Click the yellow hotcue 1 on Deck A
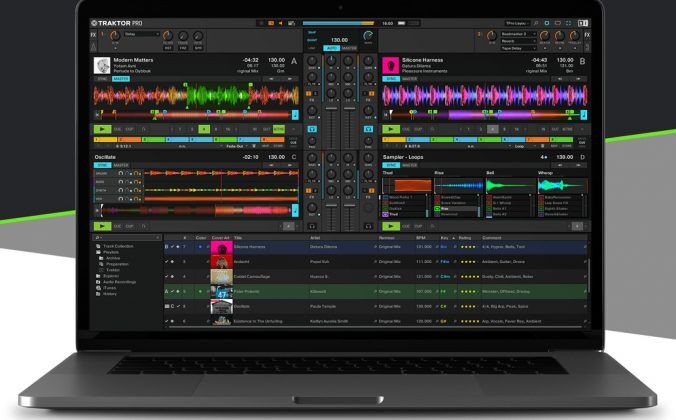The height and width of the screenshot is (420, 676). (x=106, y=140)
